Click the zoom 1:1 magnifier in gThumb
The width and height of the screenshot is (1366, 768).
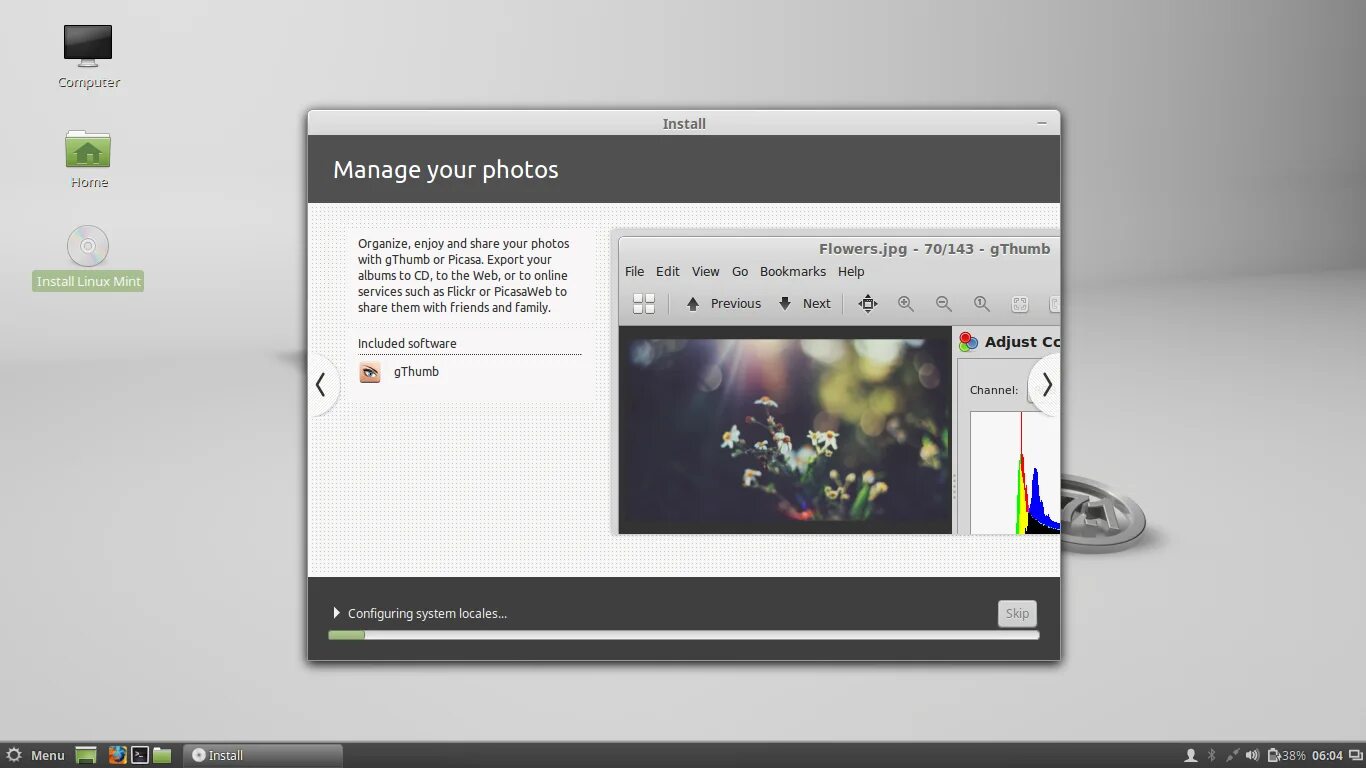tap(982, 304)
